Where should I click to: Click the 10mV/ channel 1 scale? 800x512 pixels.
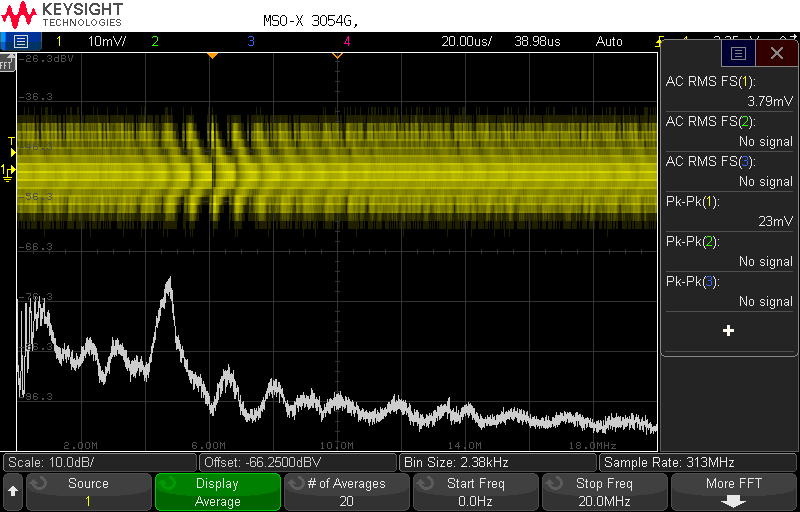point(107,41)
